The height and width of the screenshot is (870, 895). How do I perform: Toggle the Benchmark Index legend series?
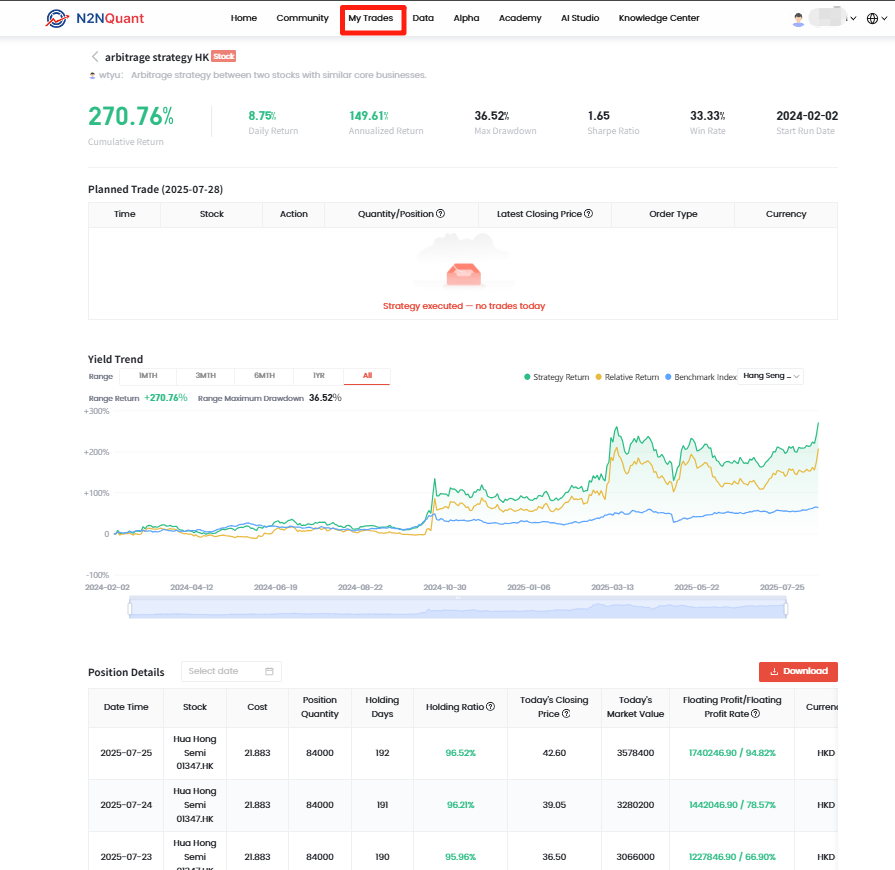pyautogui.click(x=701, y=377)
